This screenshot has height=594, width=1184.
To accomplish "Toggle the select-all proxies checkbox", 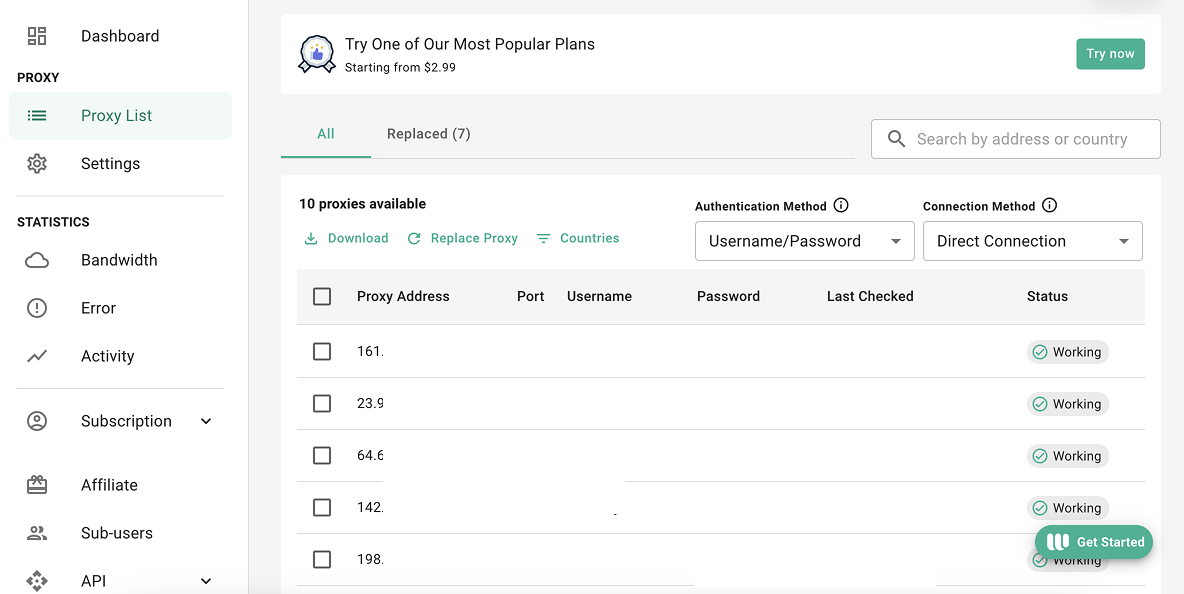I will tap(322, 297).
